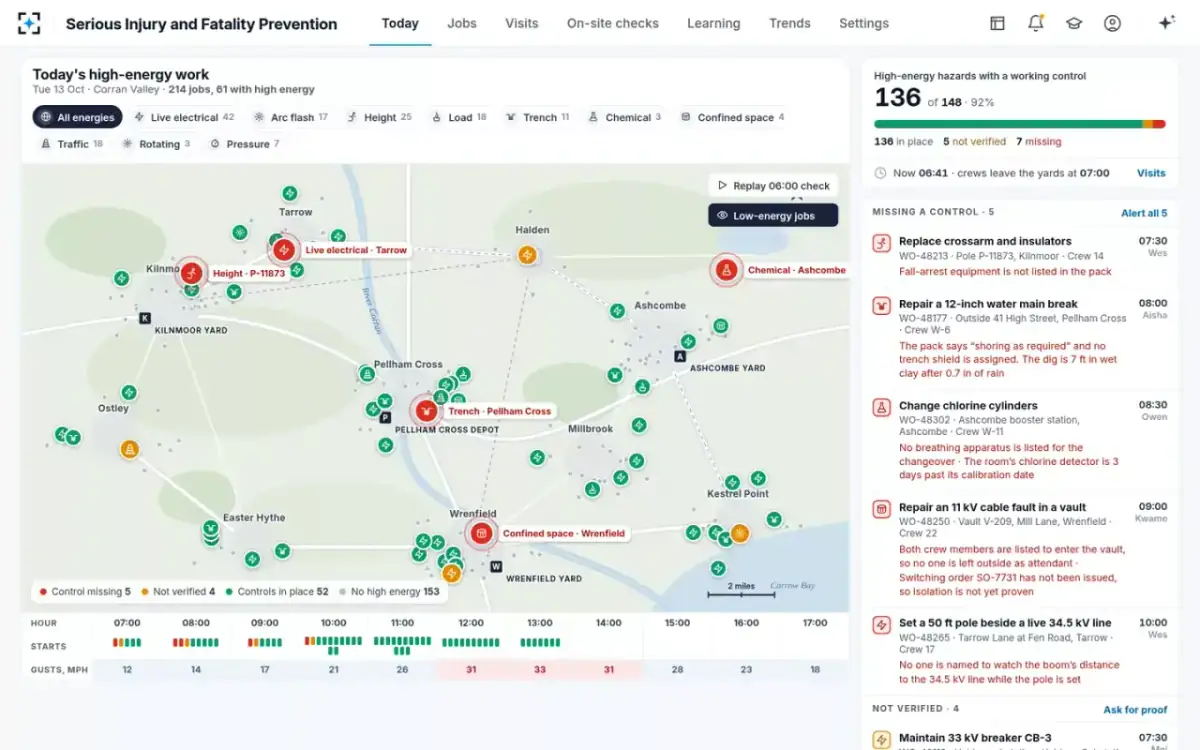The image size is (1200, 750).
Task: Select the Height P-11873 map marker
Action: point(191,273)
